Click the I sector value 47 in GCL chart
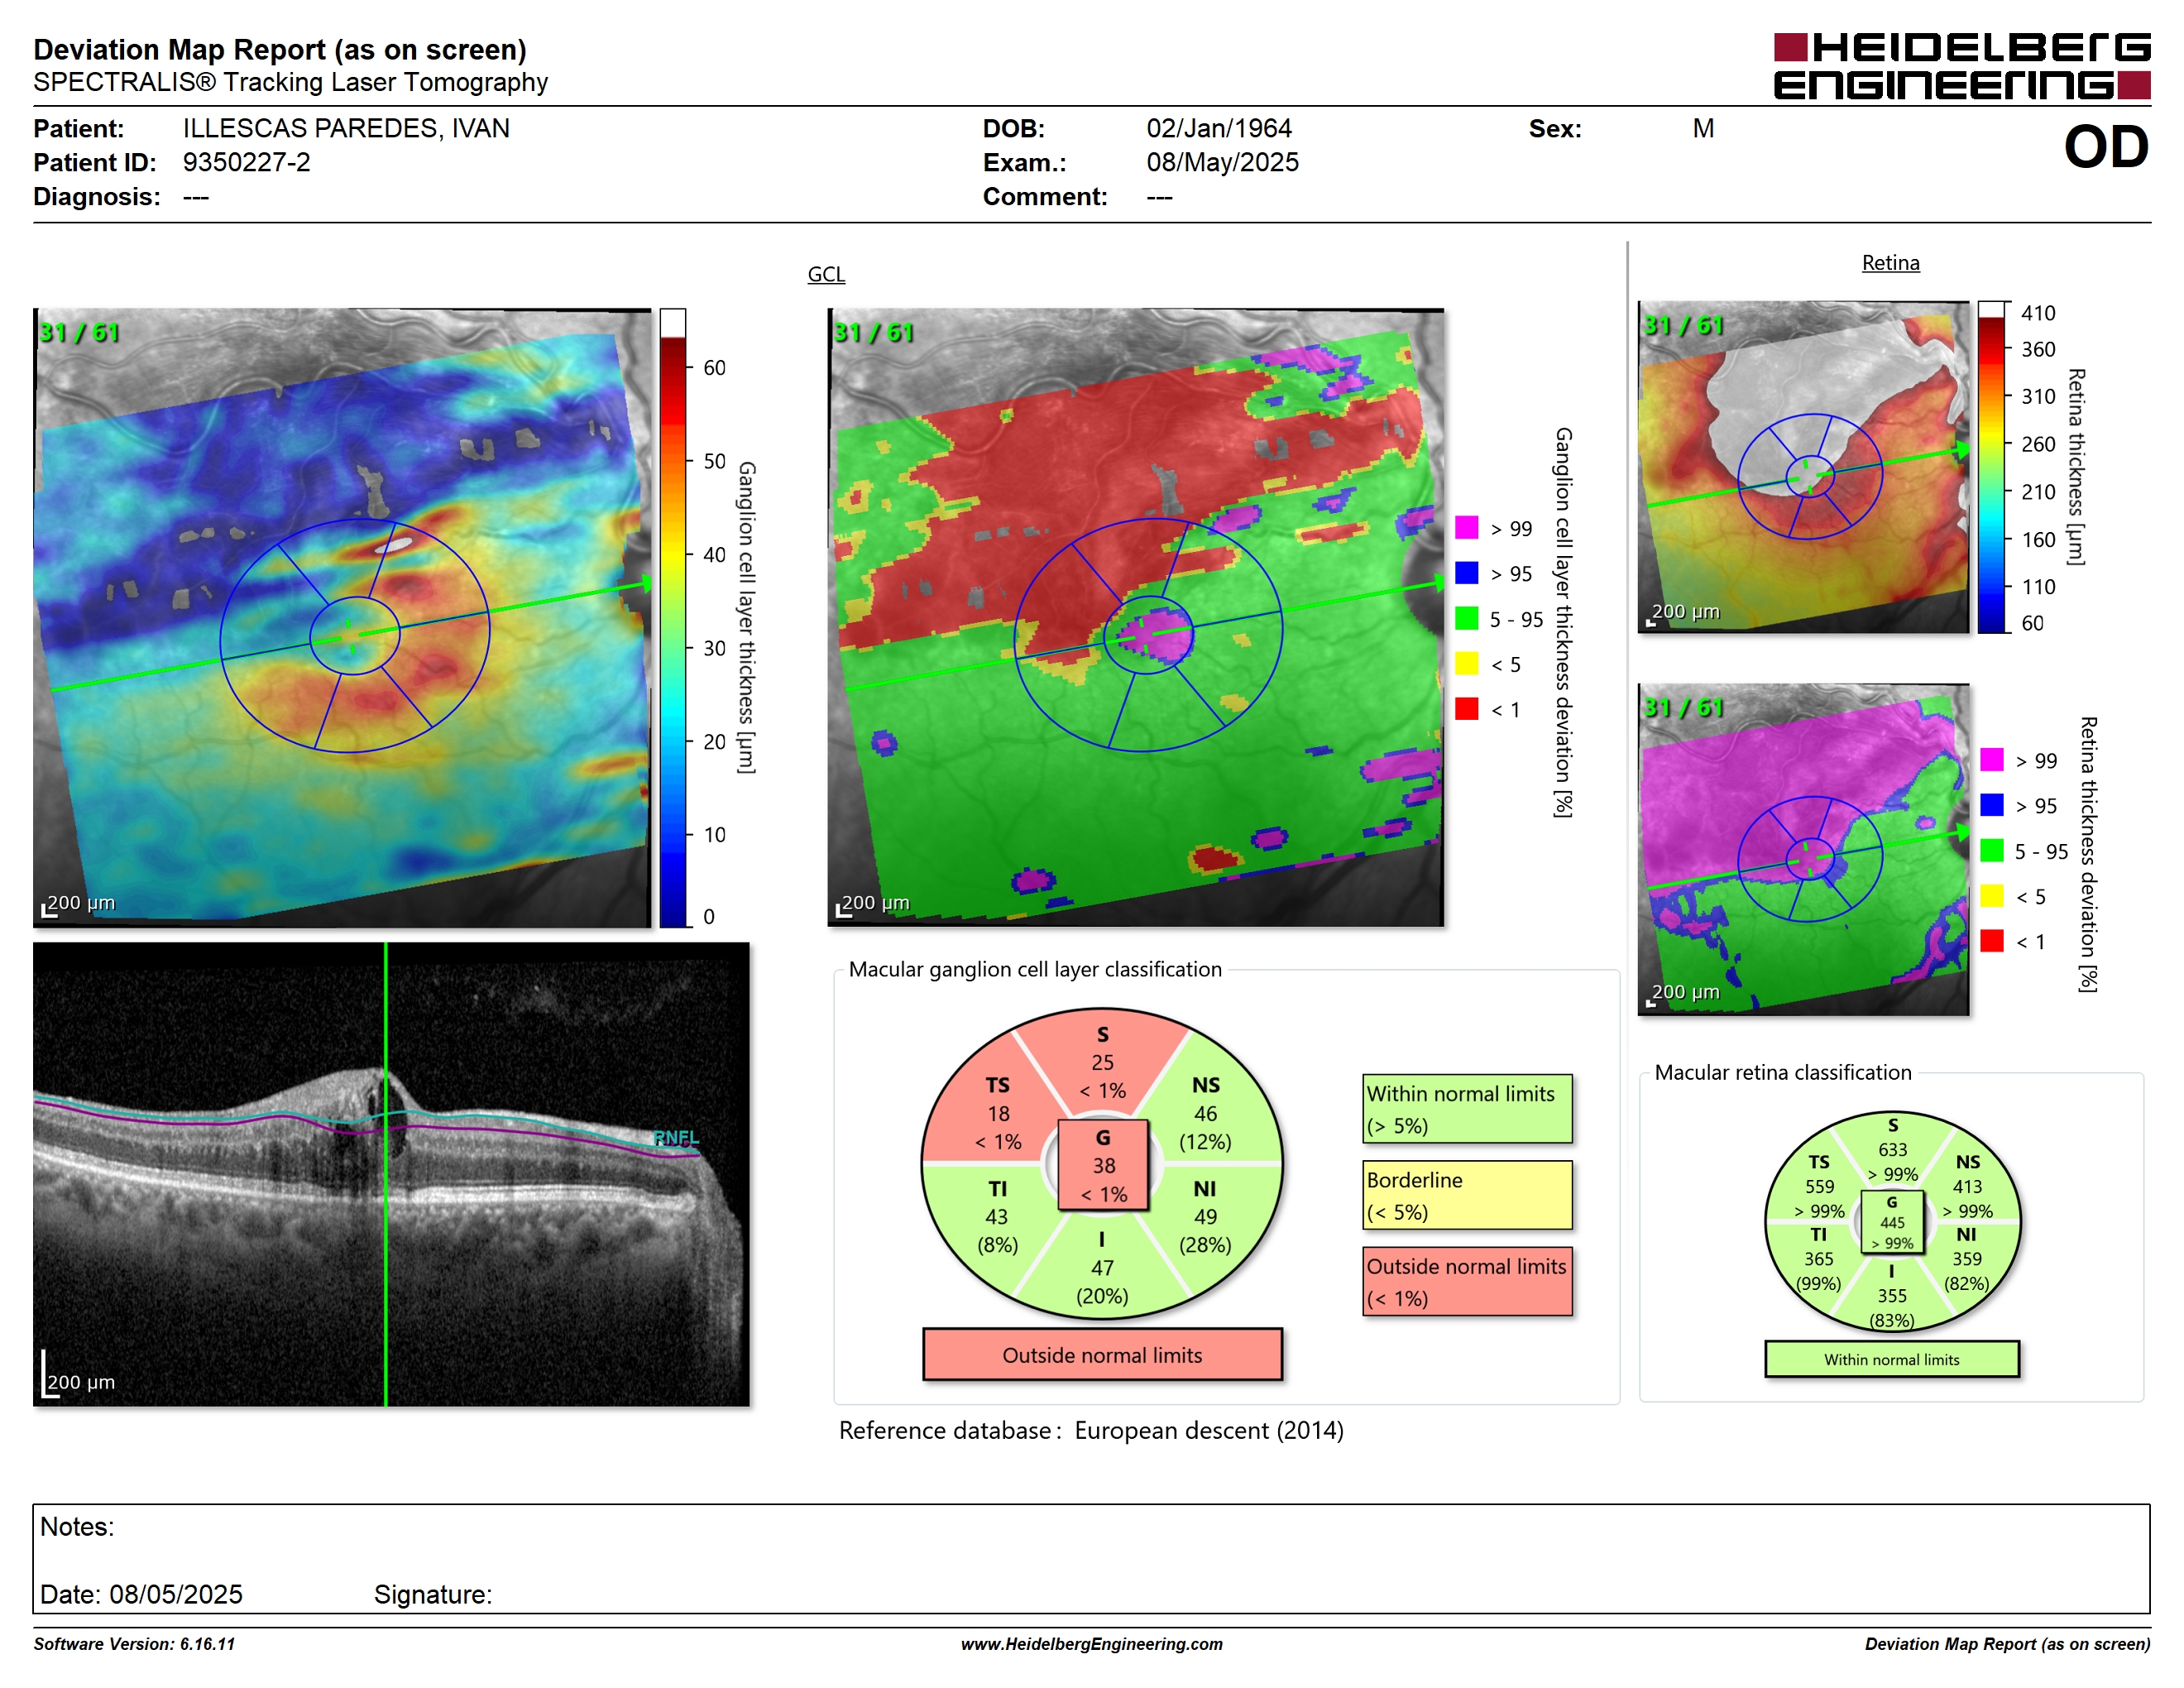The width and height of the screenshot is (2184, 1688). pyautogui.click(x=1102, y=1268)
